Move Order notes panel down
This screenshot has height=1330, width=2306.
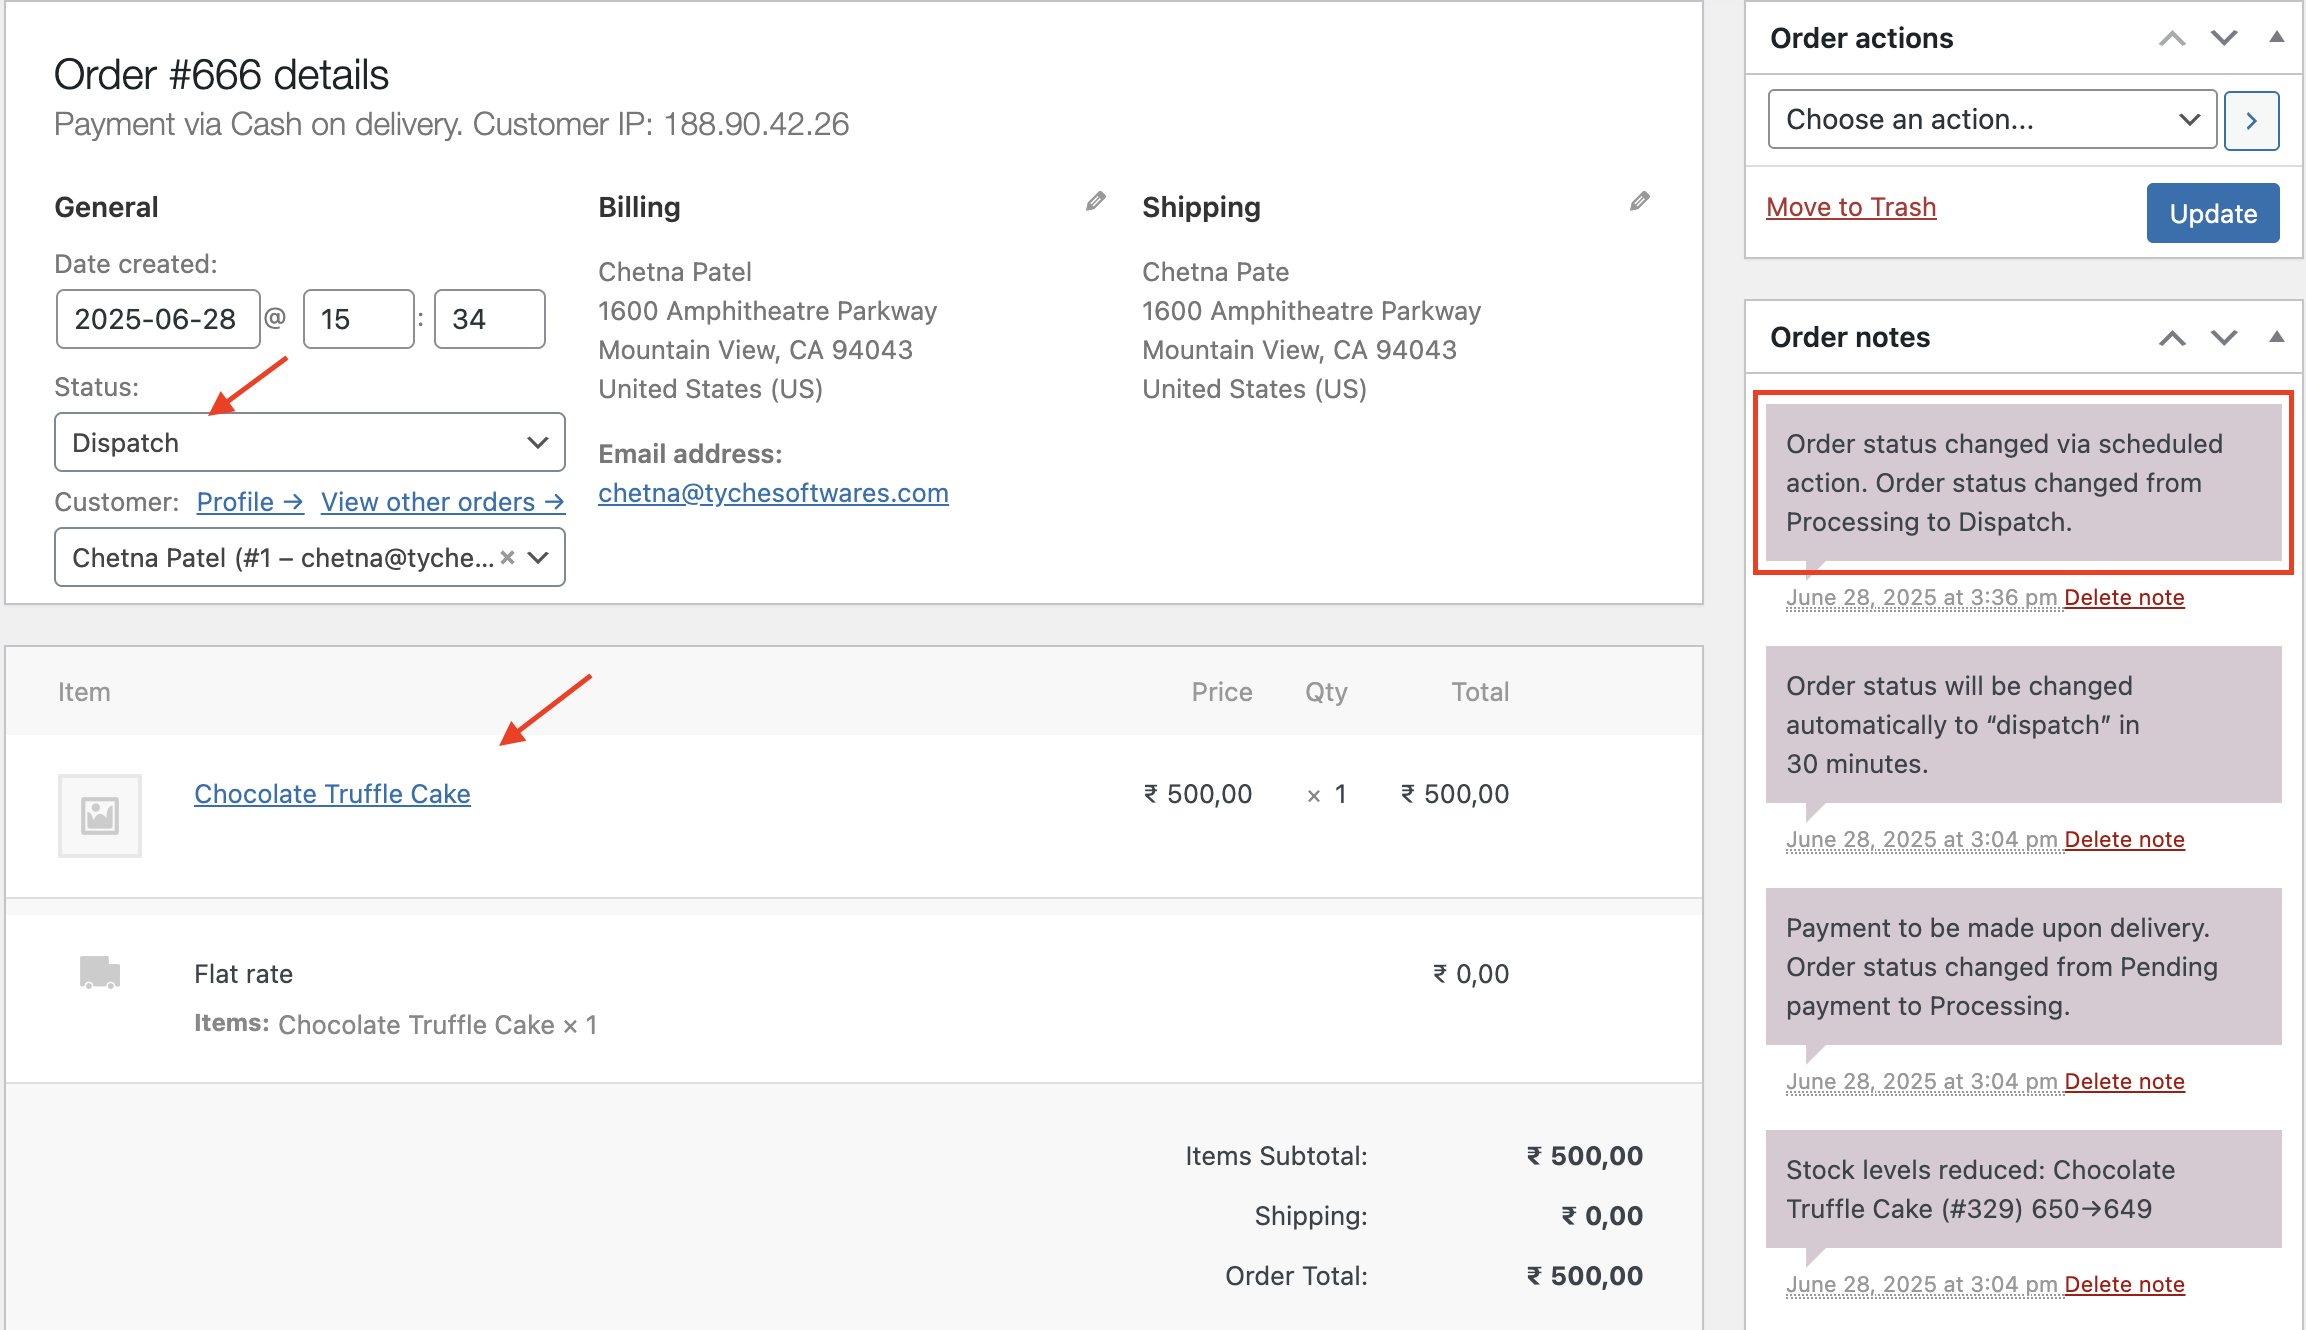coord(2223,337)
